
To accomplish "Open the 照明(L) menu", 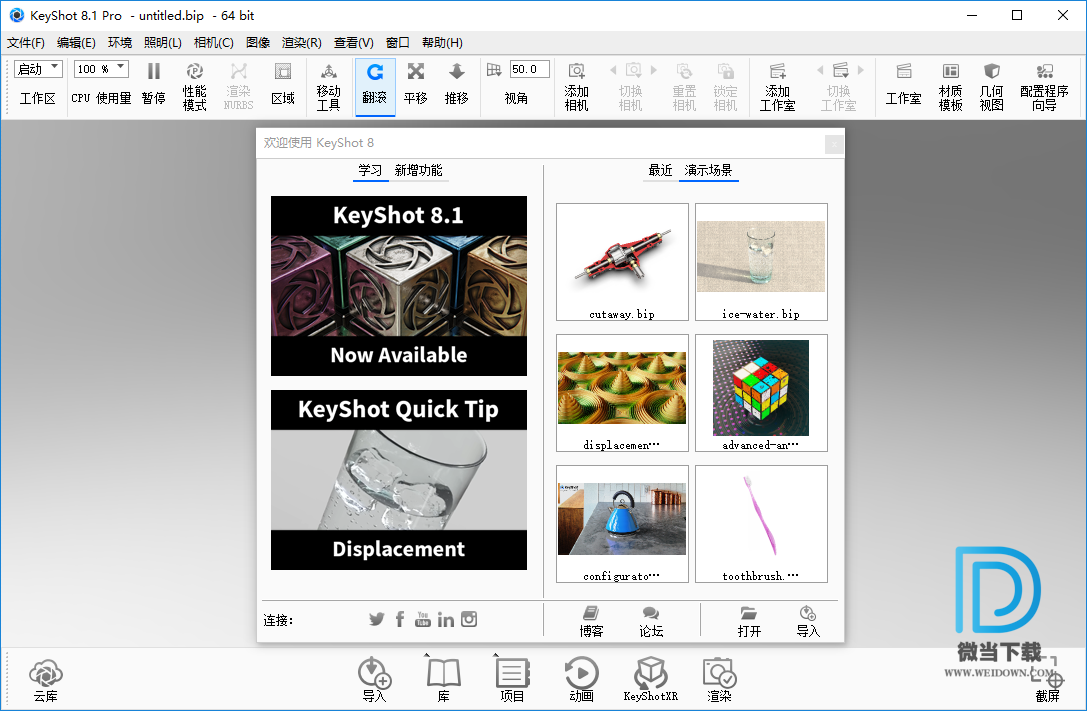I will click(163, 42).
